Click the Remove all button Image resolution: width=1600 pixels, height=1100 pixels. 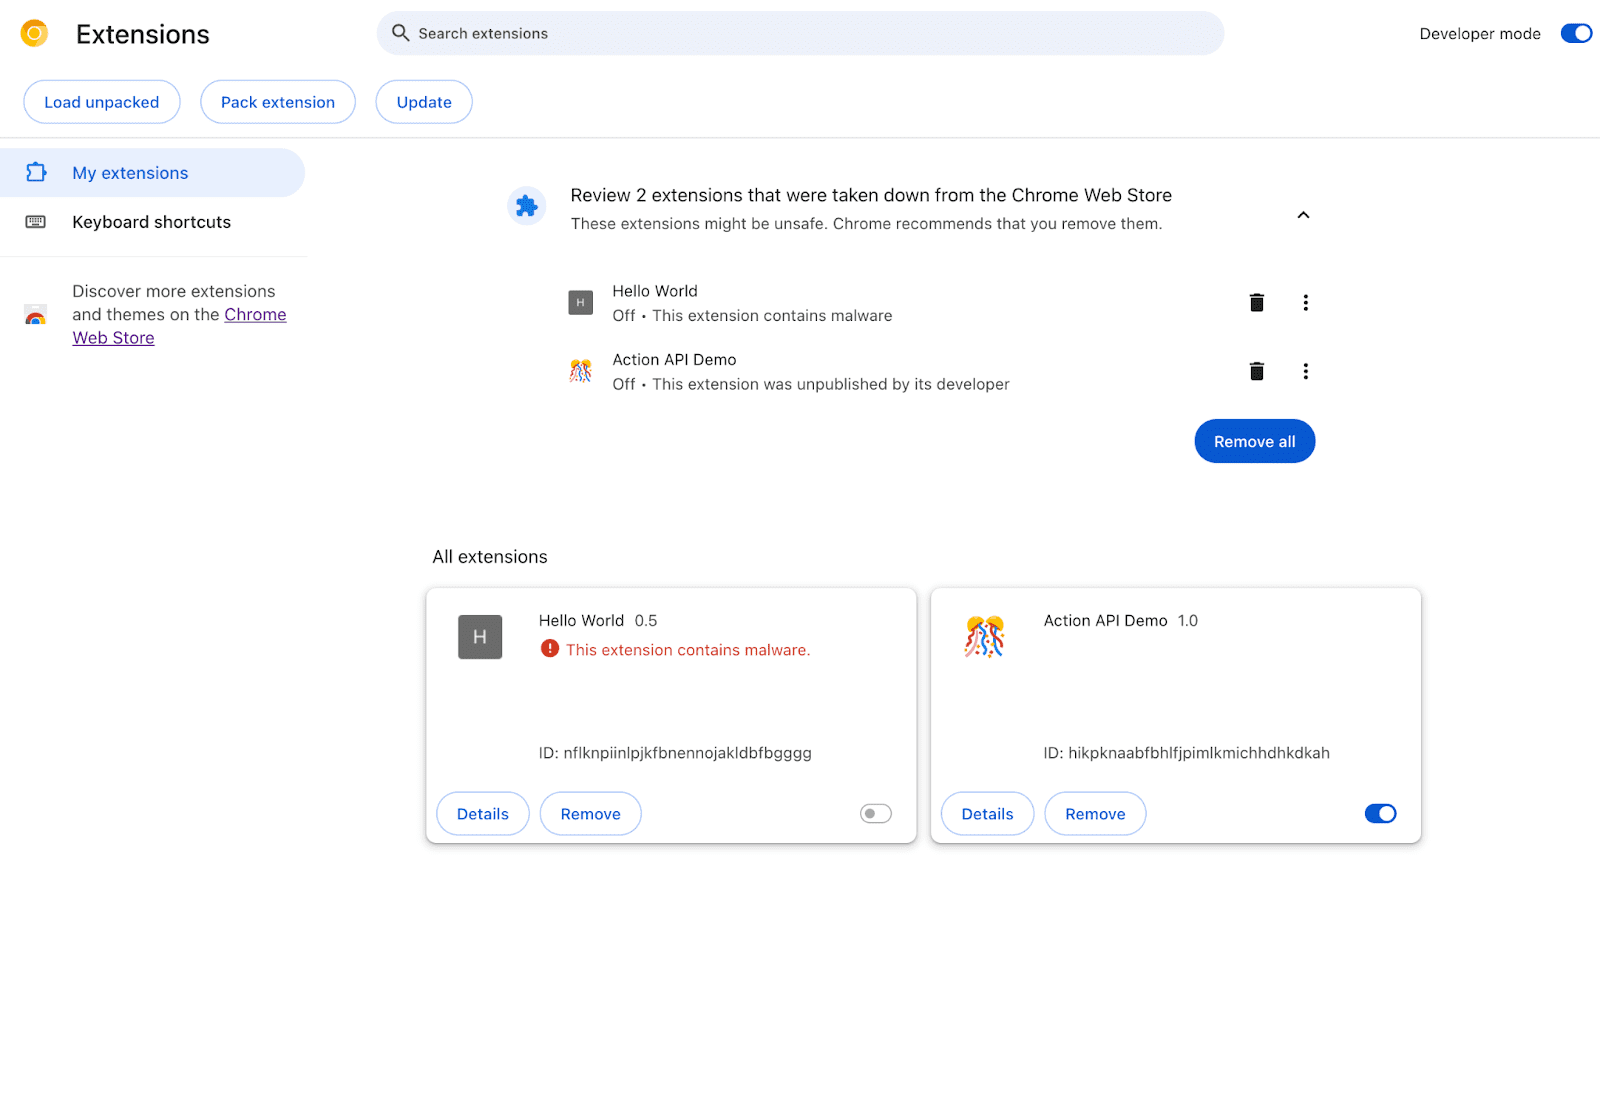coord(1254,441)
